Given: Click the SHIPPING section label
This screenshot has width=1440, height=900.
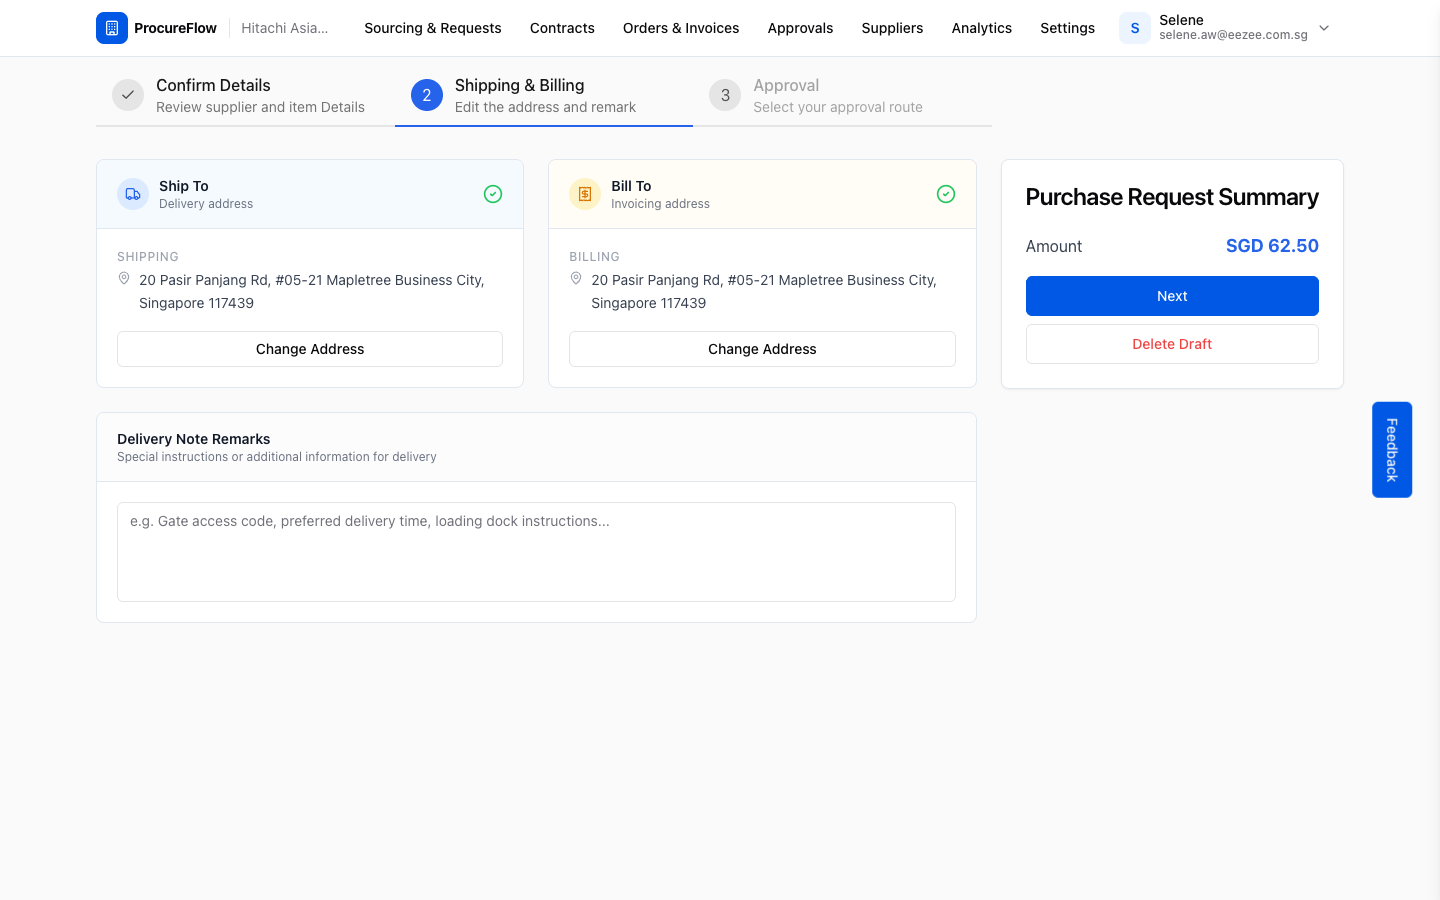Looking at the screenshot, I should point(148,257).
